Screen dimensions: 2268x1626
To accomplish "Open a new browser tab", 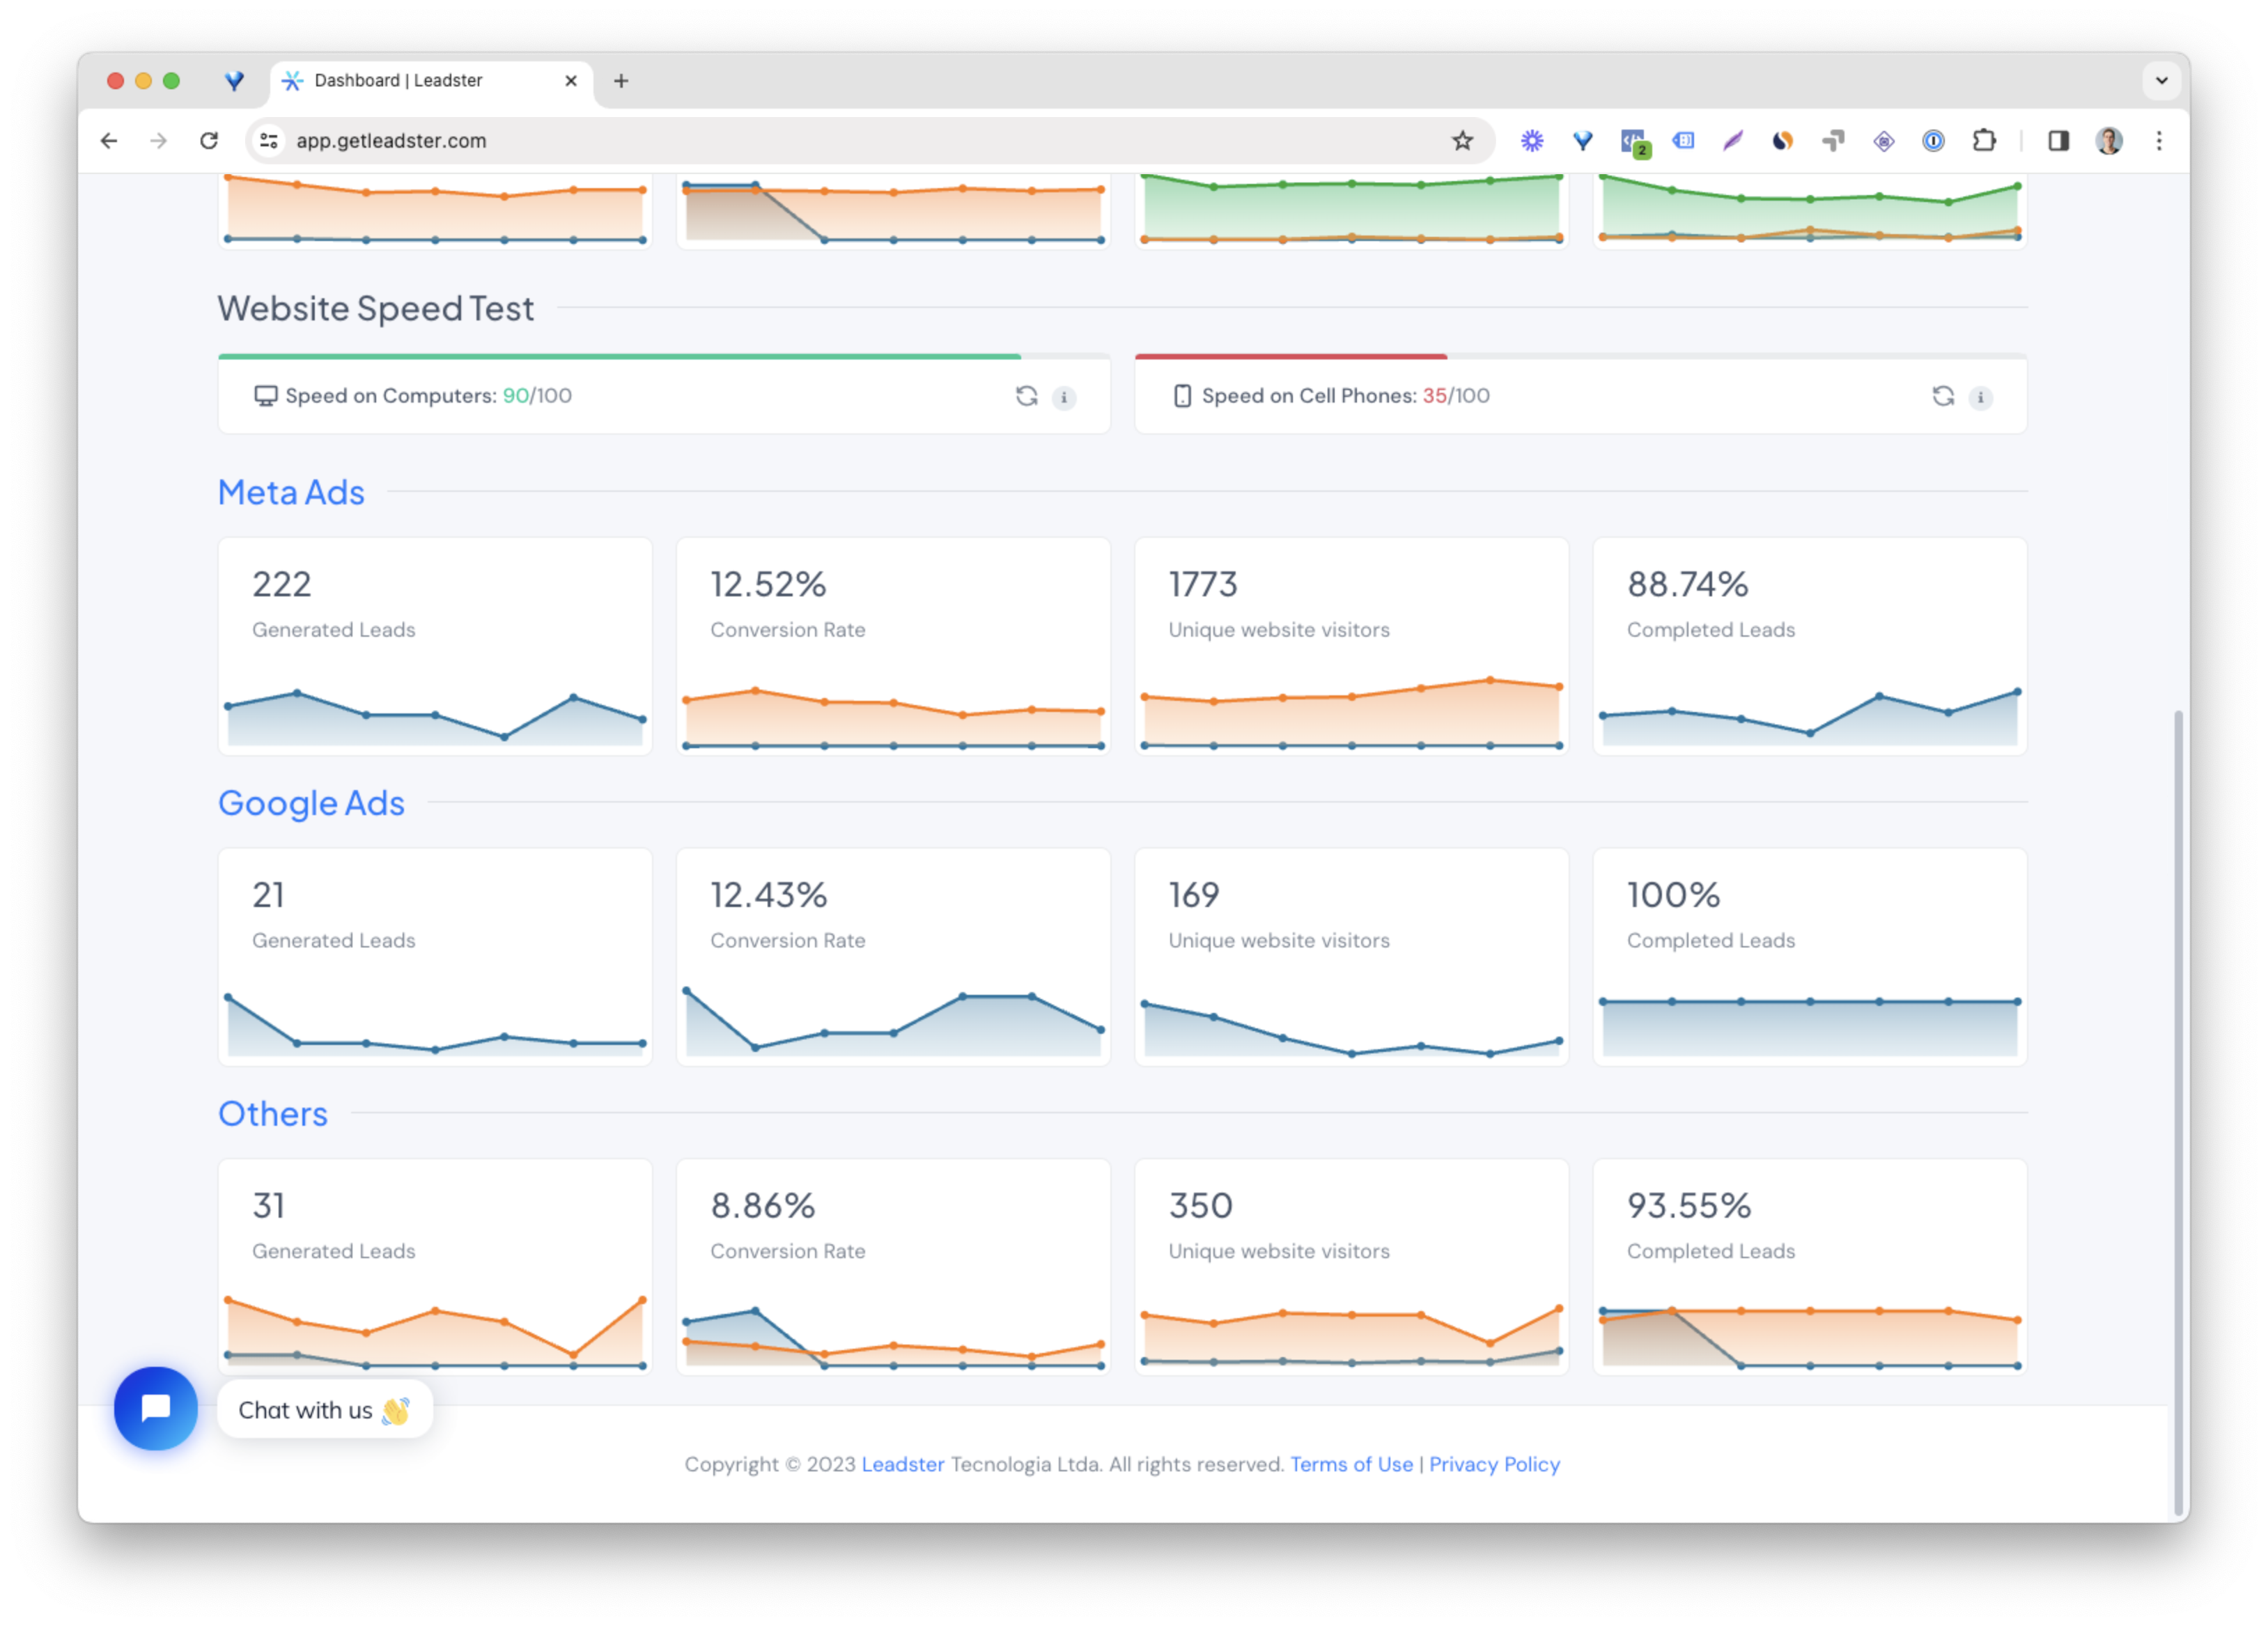I will point(621,81).
